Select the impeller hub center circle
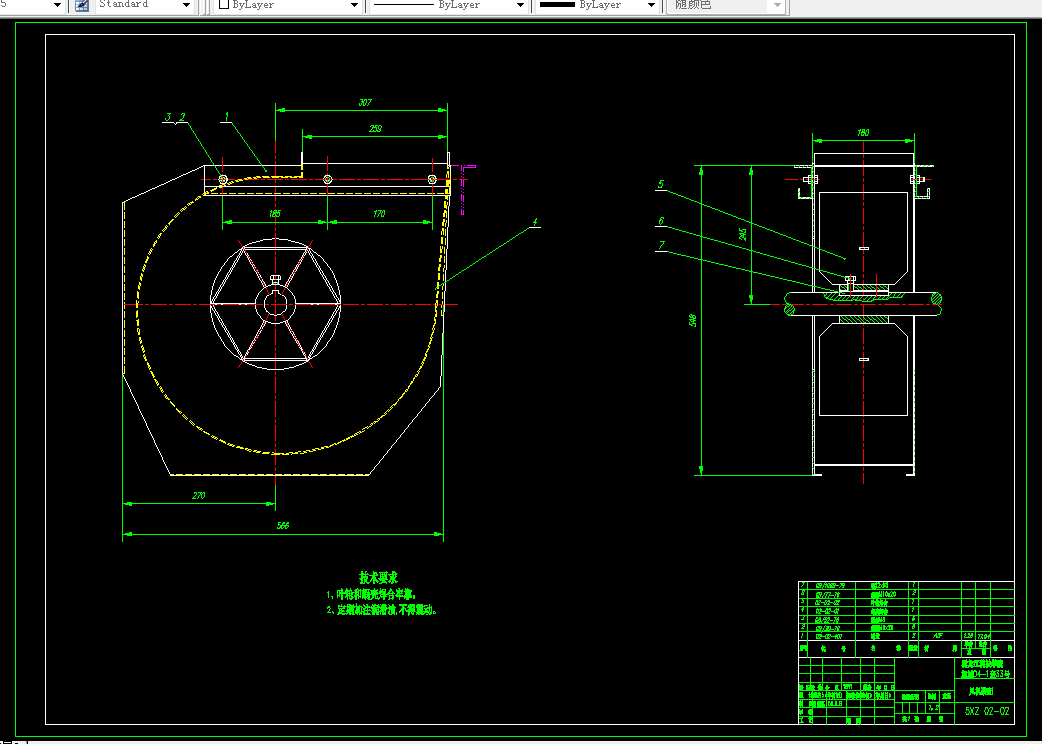This screenshot has width=1042, height=744. click(x=275, y=305)
